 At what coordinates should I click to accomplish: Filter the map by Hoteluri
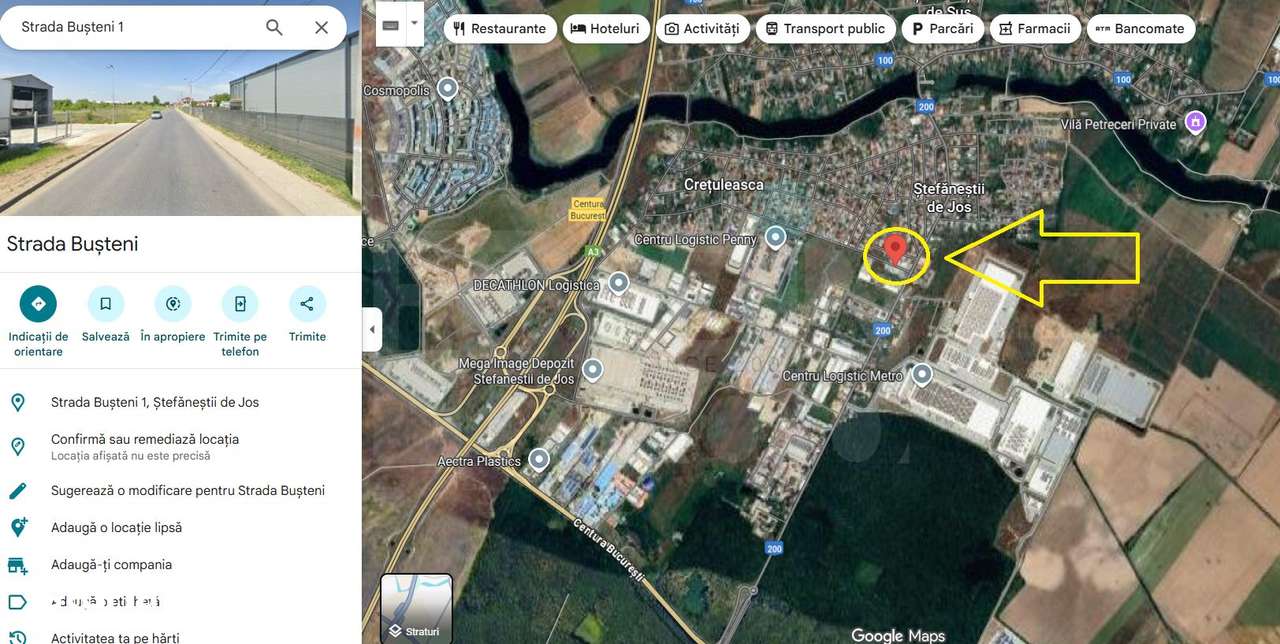[605, 29]
